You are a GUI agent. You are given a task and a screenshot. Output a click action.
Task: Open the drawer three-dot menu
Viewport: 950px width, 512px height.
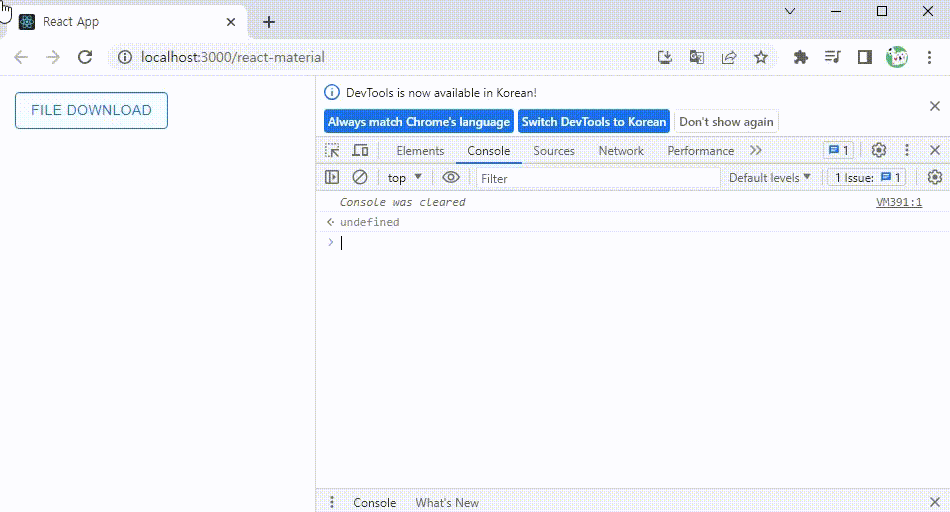coord(331,502)
